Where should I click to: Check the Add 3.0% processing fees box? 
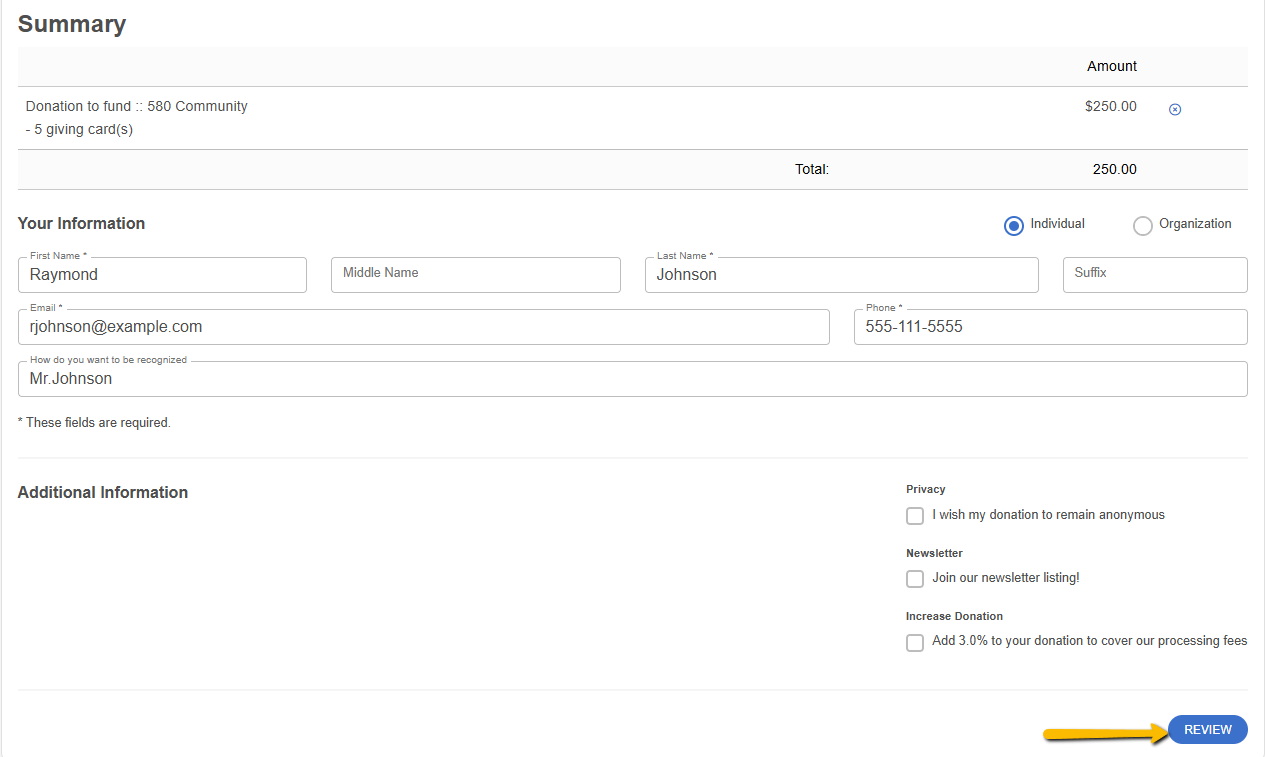tap(915, 643)
